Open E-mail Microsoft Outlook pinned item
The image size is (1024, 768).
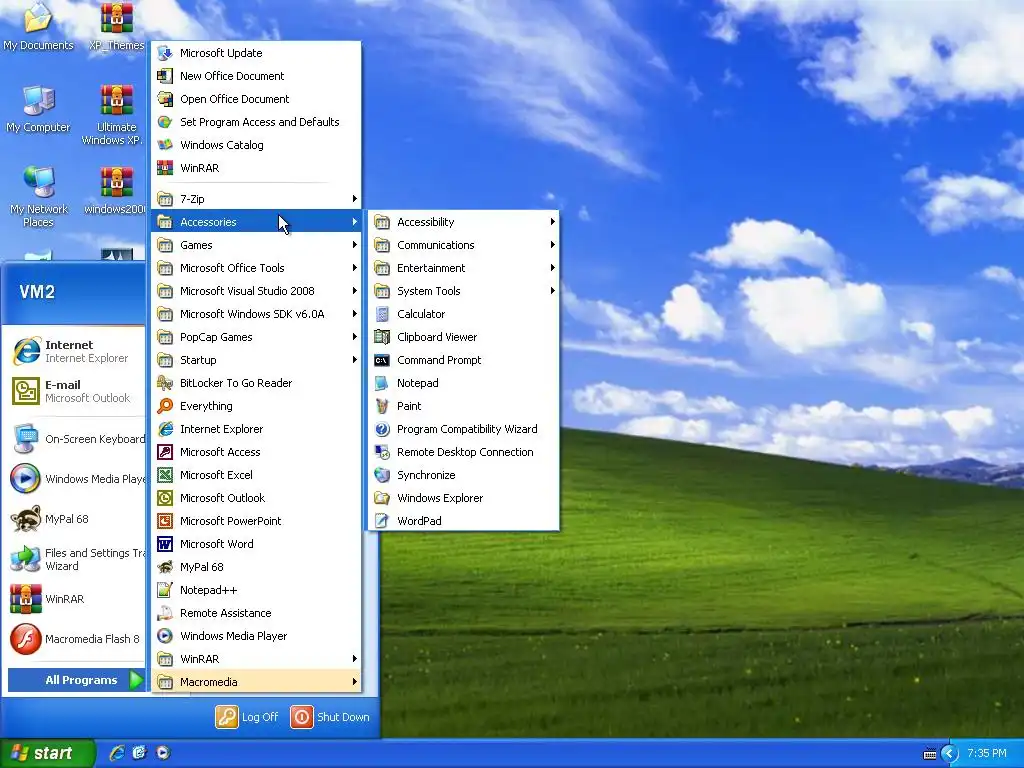tap(76, 391)
